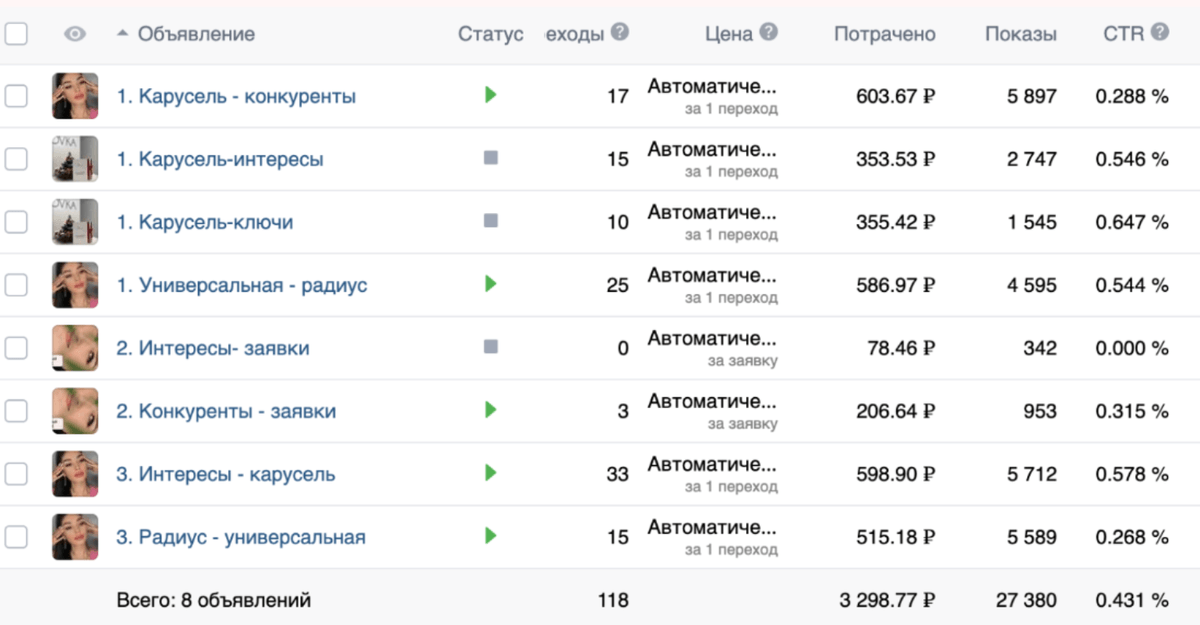The width and height of the screenshot is (1200, 625).
Task: Click the eye visibility icon in header
Action: point(75,34)
